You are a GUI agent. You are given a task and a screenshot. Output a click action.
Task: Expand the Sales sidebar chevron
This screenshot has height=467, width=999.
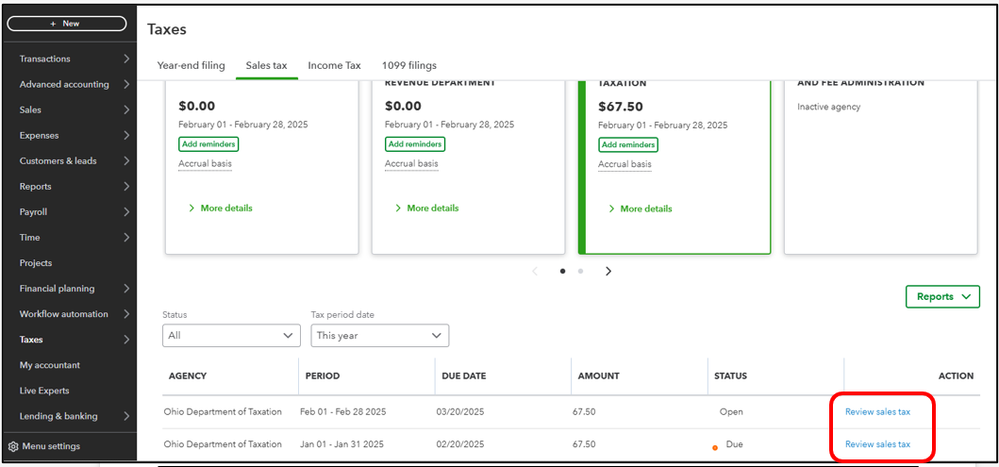click(126, 110)
